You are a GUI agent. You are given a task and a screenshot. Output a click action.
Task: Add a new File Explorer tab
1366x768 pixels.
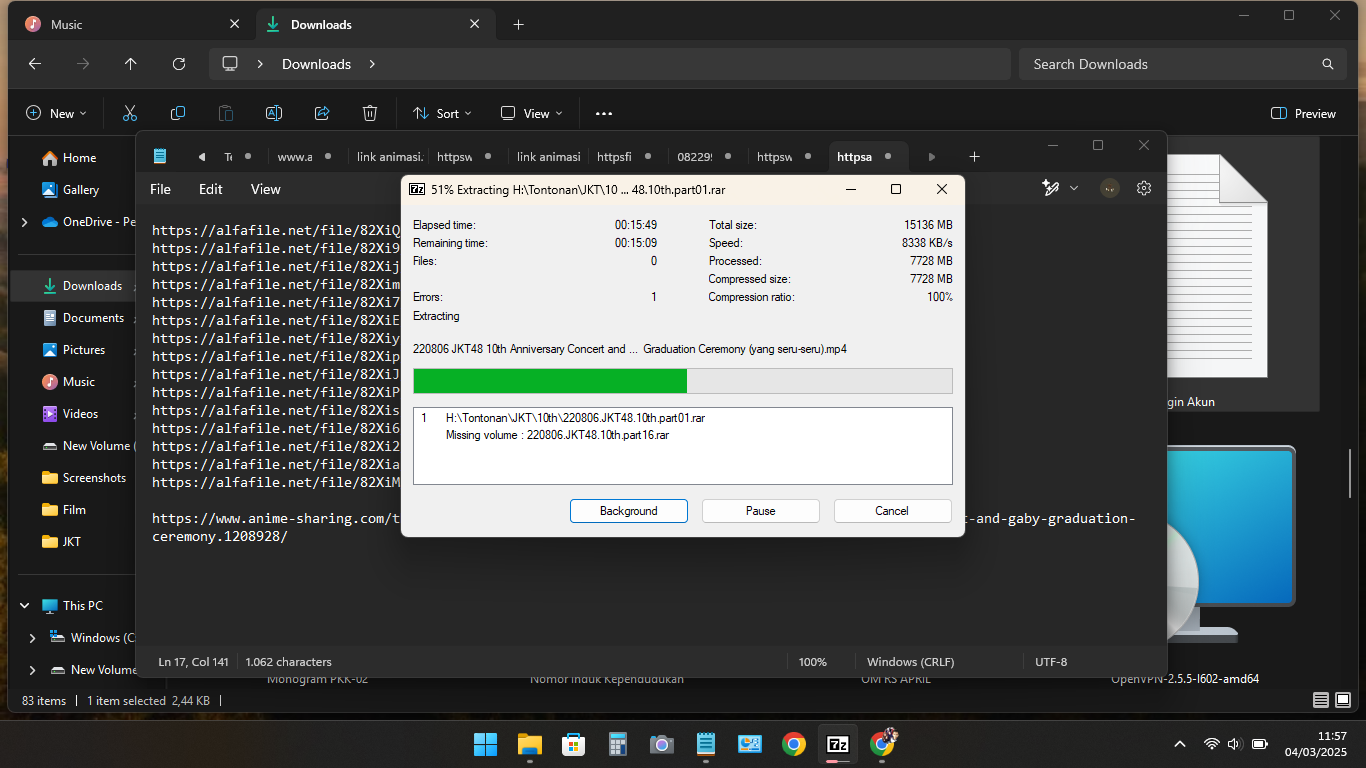518,24
